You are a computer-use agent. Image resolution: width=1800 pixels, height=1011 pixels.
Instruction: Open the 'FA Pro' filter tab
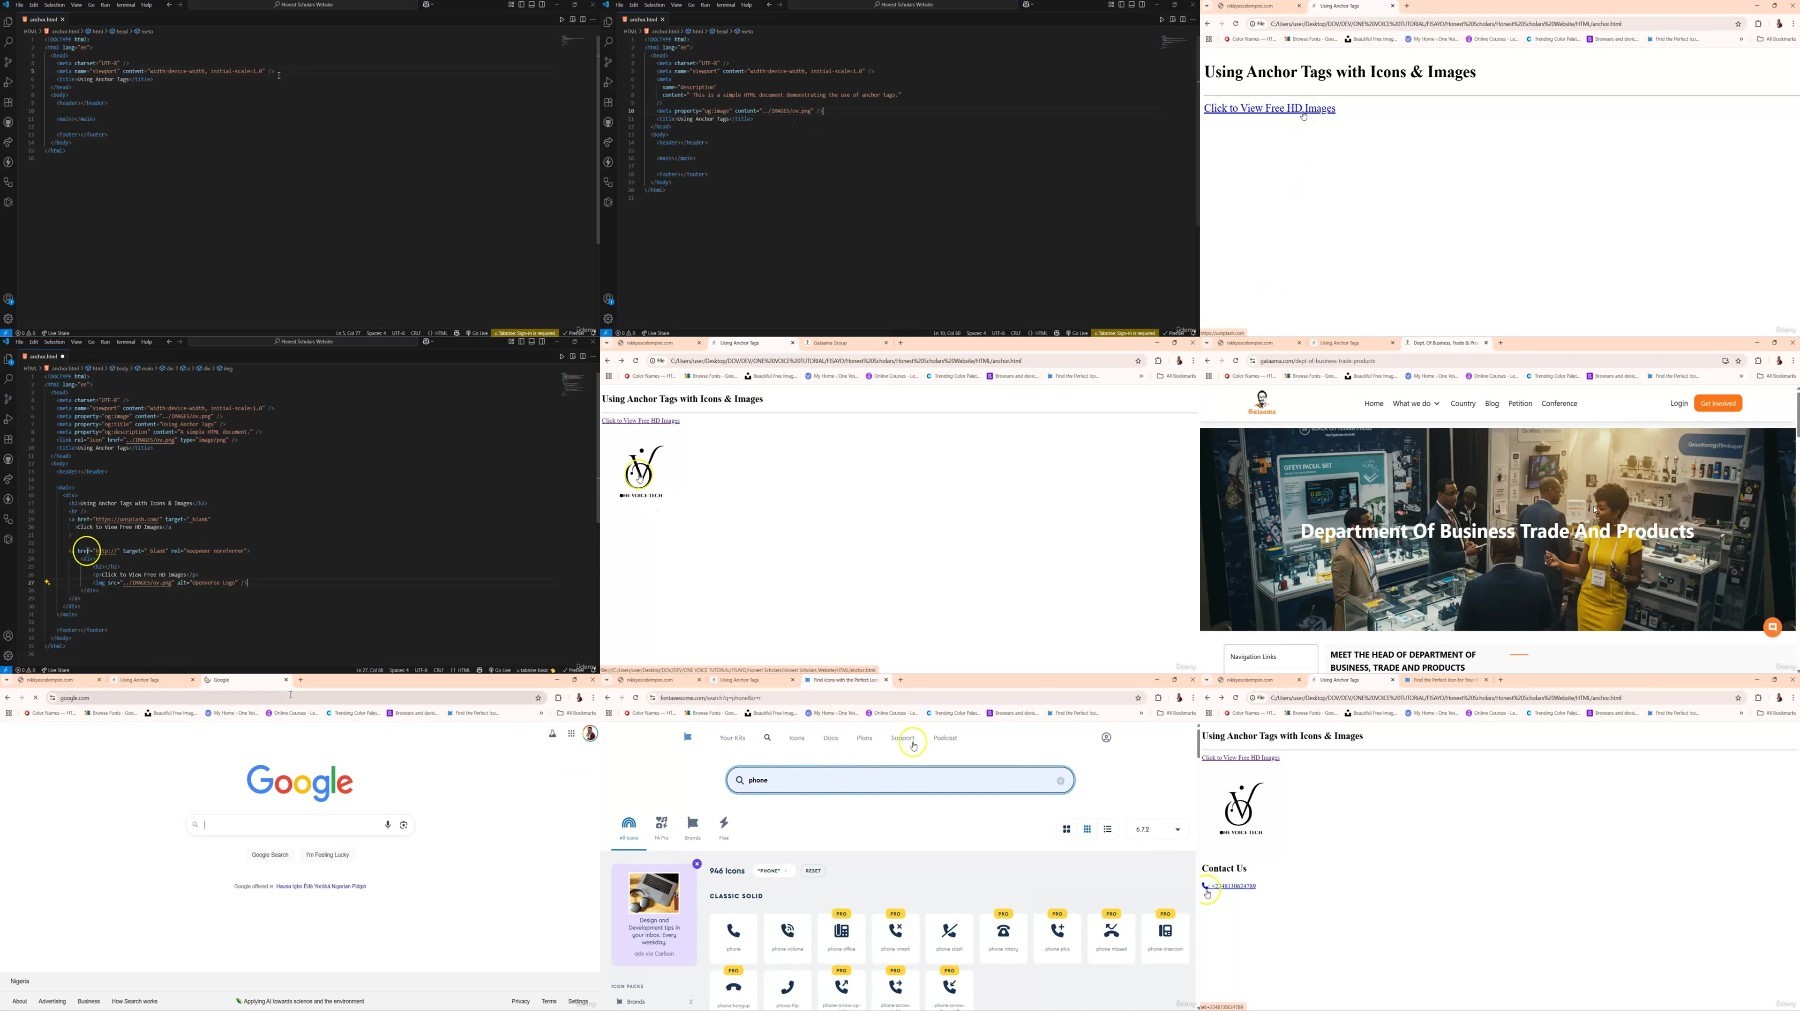[661, 828]
